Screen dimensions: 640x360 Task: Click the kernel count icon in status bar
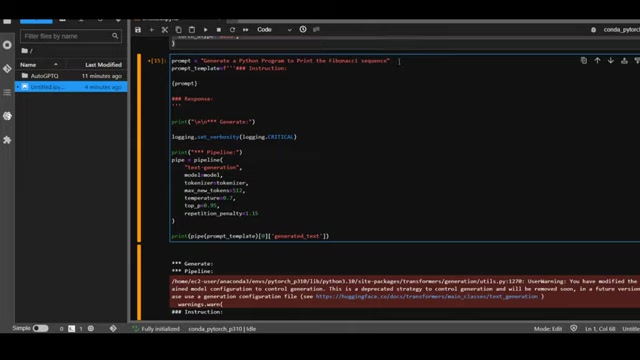point(91,329)
